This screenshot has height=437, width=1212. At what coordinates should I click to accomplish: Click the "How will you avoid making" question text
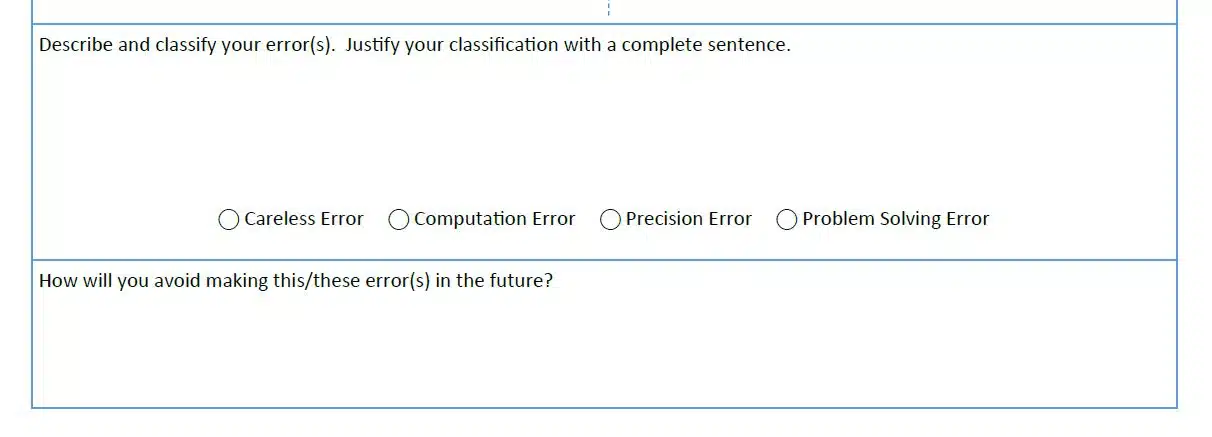(x=296, y=281)
